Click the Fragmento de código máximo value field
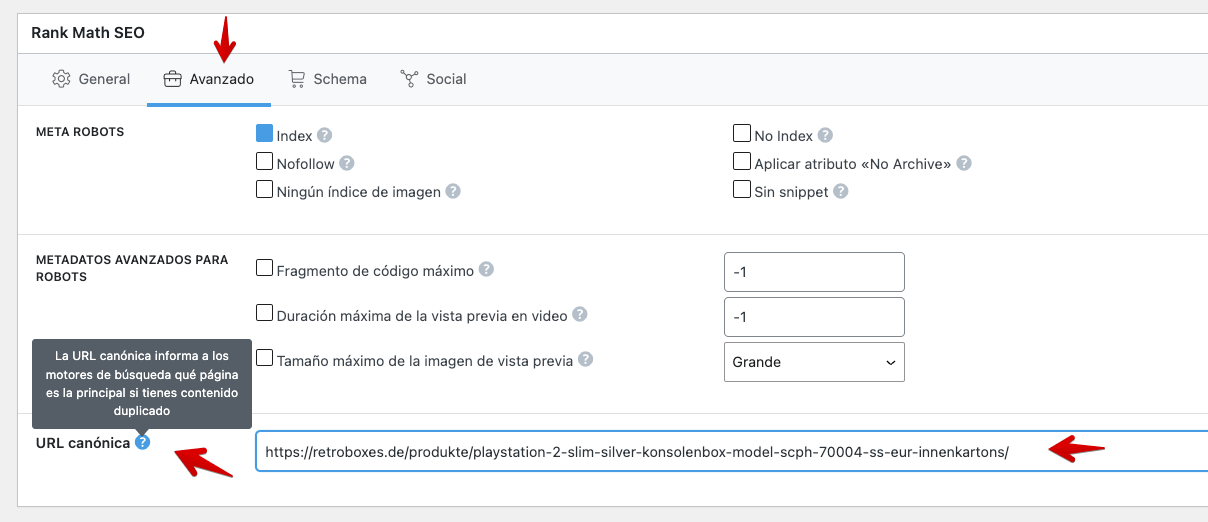Screen dimensions: 1208x522 [814, 272]
